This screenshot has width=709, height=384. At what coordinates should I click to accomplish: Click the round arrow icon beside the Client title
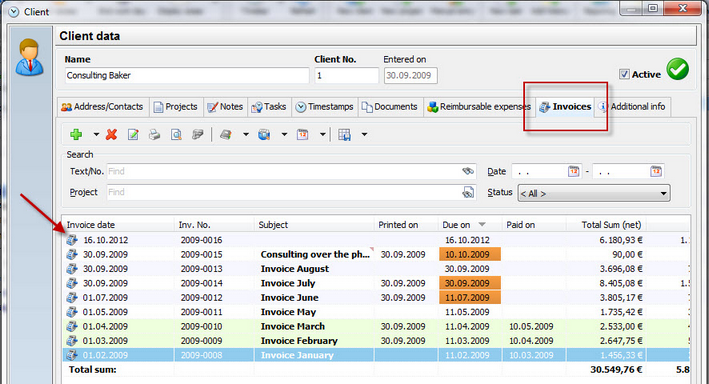coord(14,12)
